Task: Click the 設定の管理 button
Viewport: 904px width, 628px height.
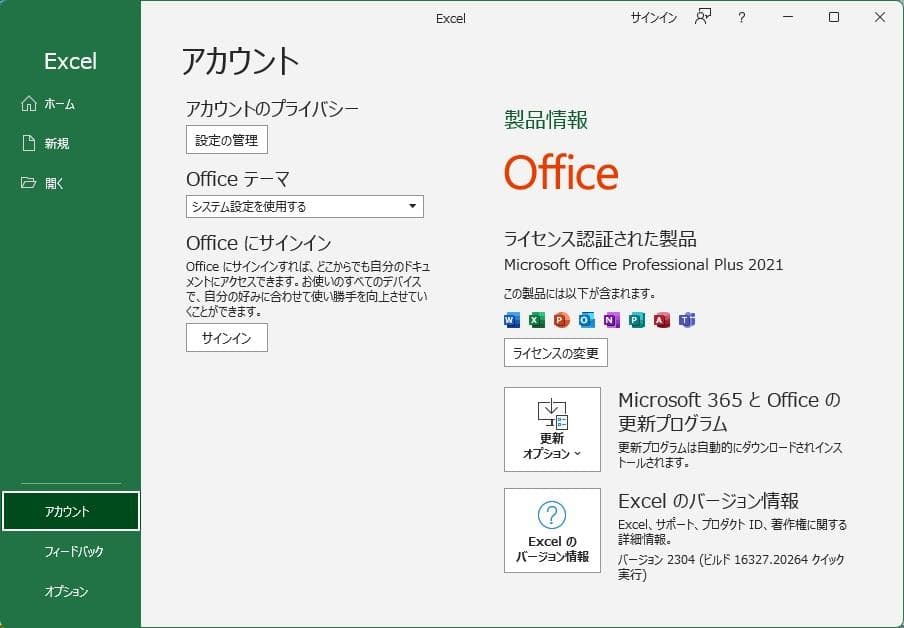Action: point(226,139)
